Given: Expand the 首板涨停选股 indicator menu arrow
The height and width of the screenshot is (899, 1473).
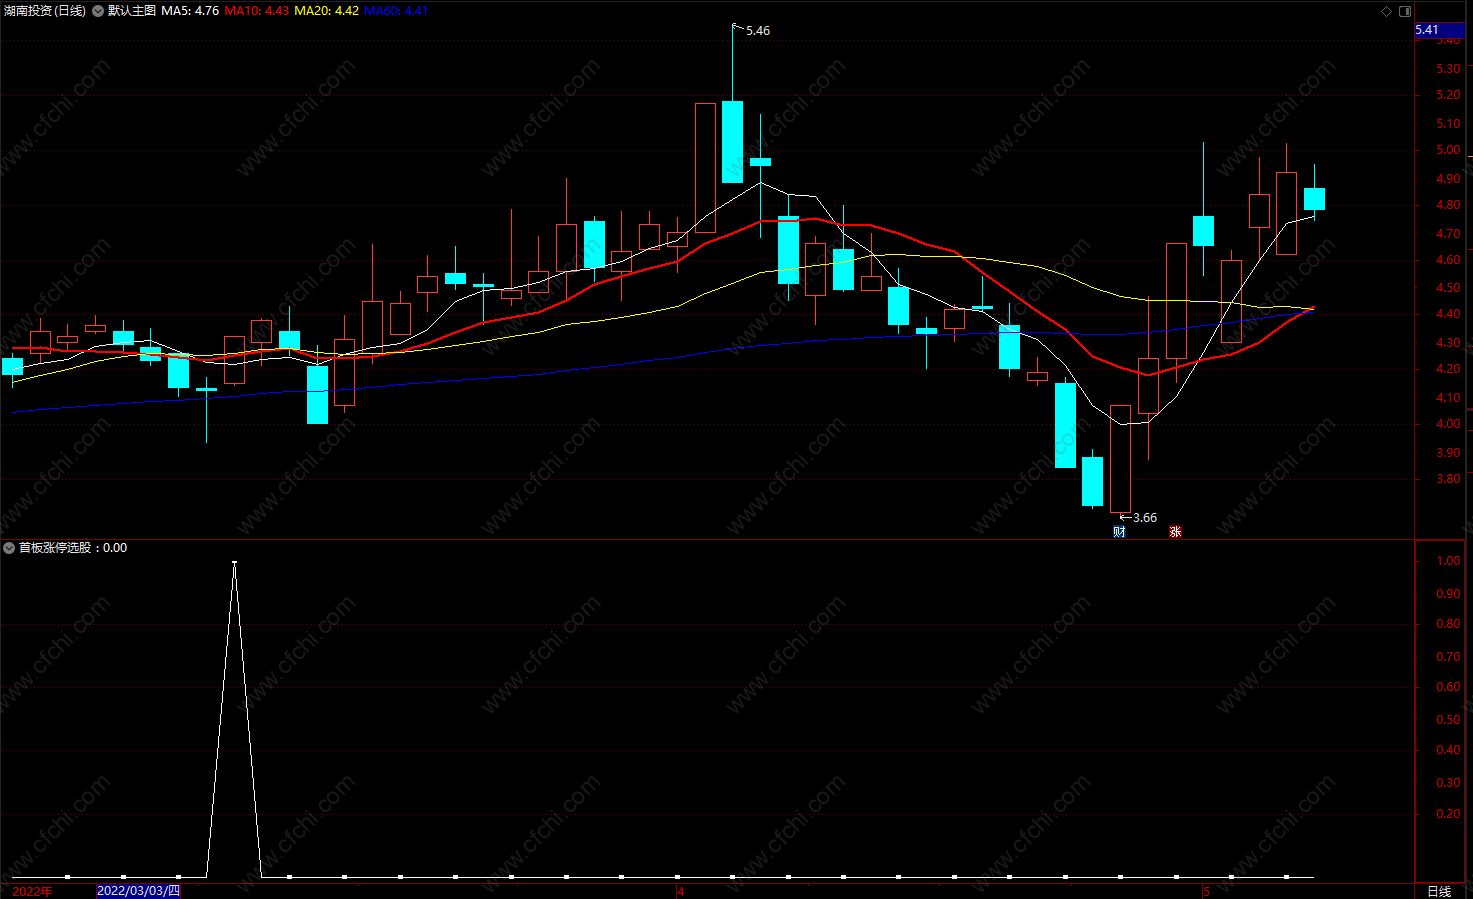Looking at the screenshot, I should pos(9,548).
